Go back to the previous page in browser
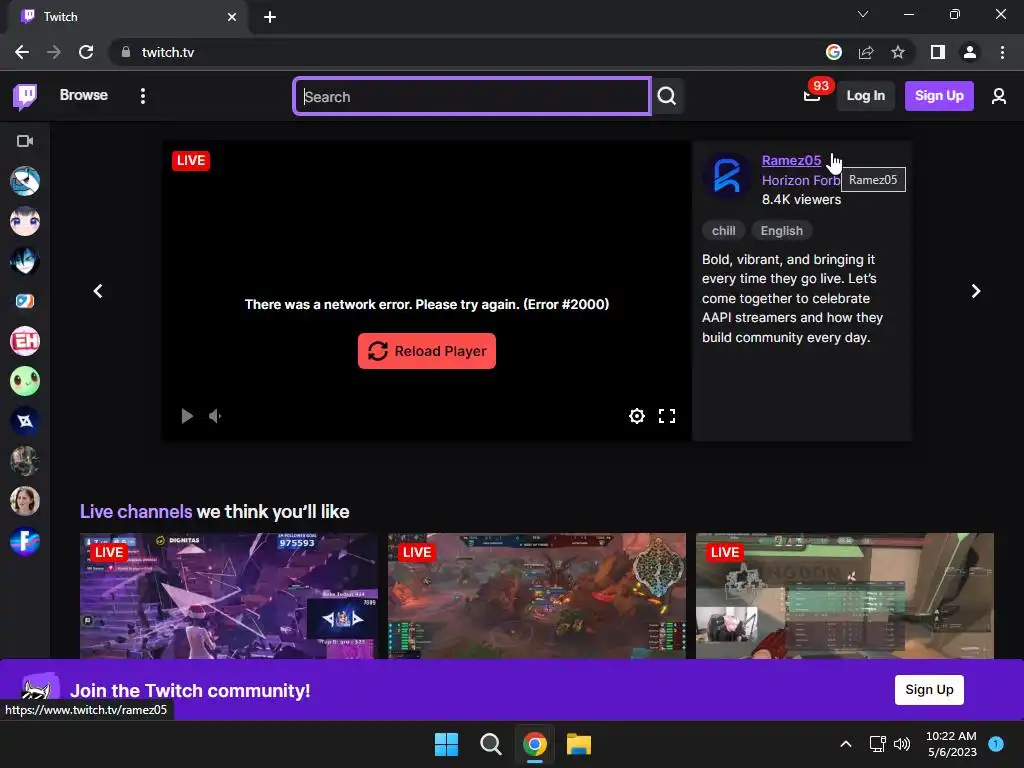The image size is (1024, 768). click(x=22, y=52)
